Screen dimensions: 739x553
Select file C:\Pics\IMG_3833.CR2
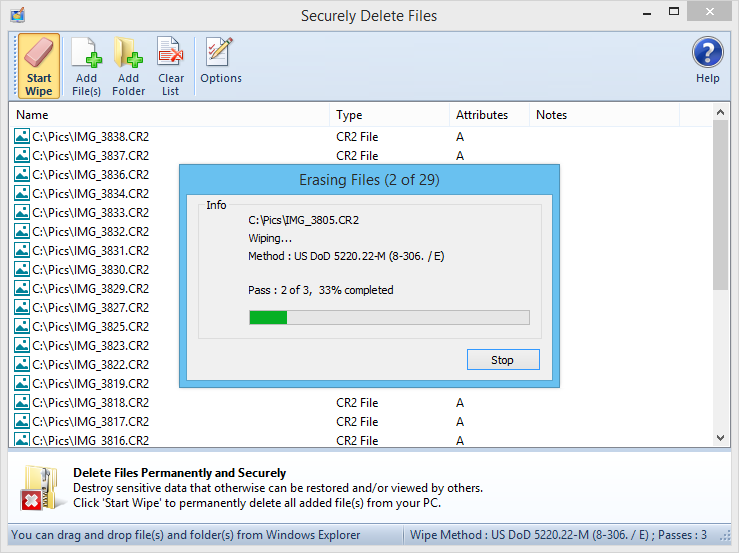tap(90, 213)
